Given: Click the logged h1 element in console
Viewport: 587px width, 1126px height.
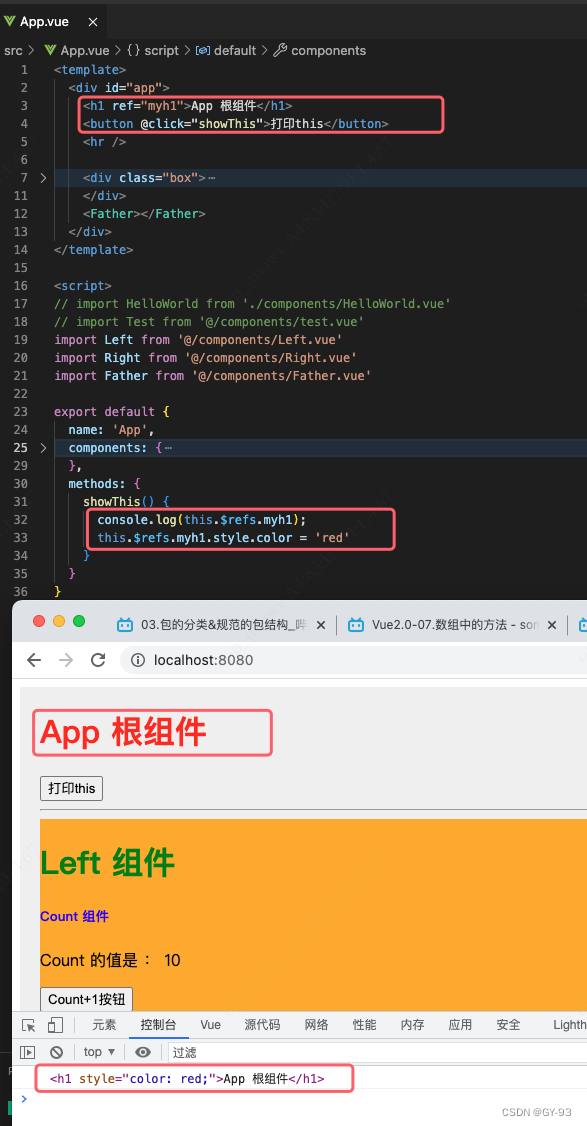Looking at the screenshot, I should click(x=187, y=1079).
